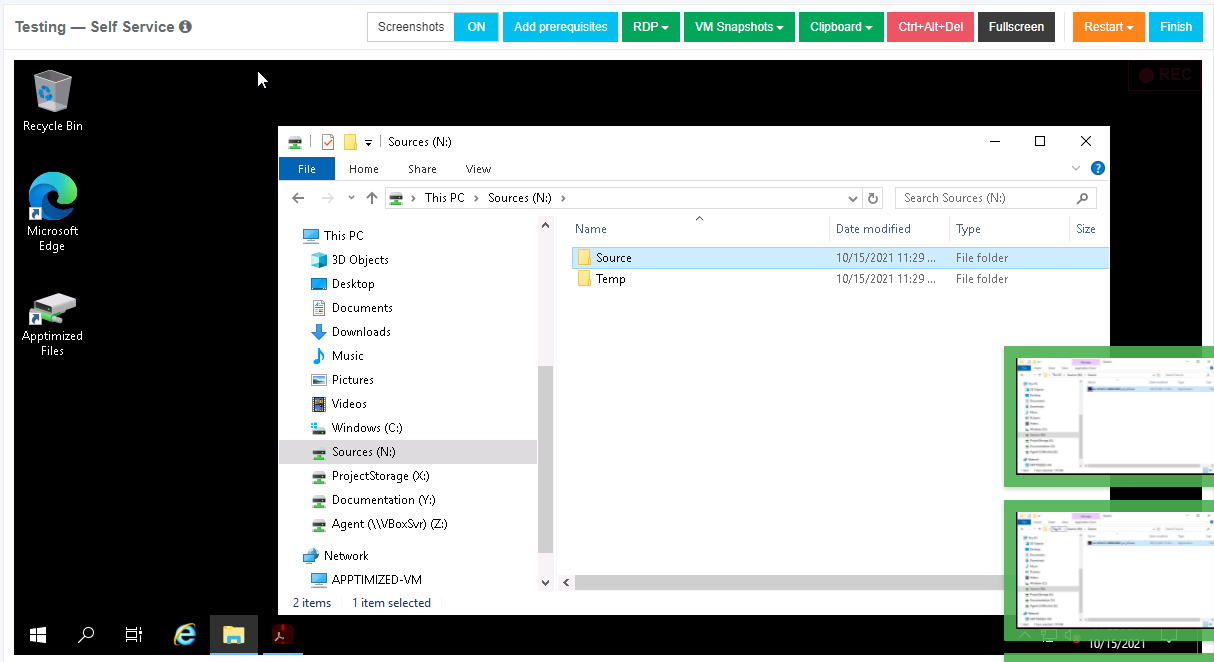Click the Windows Start button
Screen dimensions: 1214x662
(38, 635)
